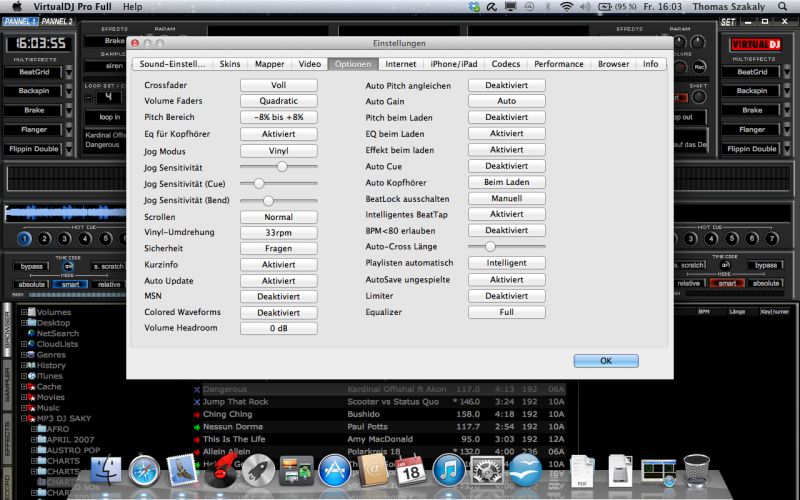Toggle right deck absolute mode
This screenshot has width=800, height=500.
[766, 283]
